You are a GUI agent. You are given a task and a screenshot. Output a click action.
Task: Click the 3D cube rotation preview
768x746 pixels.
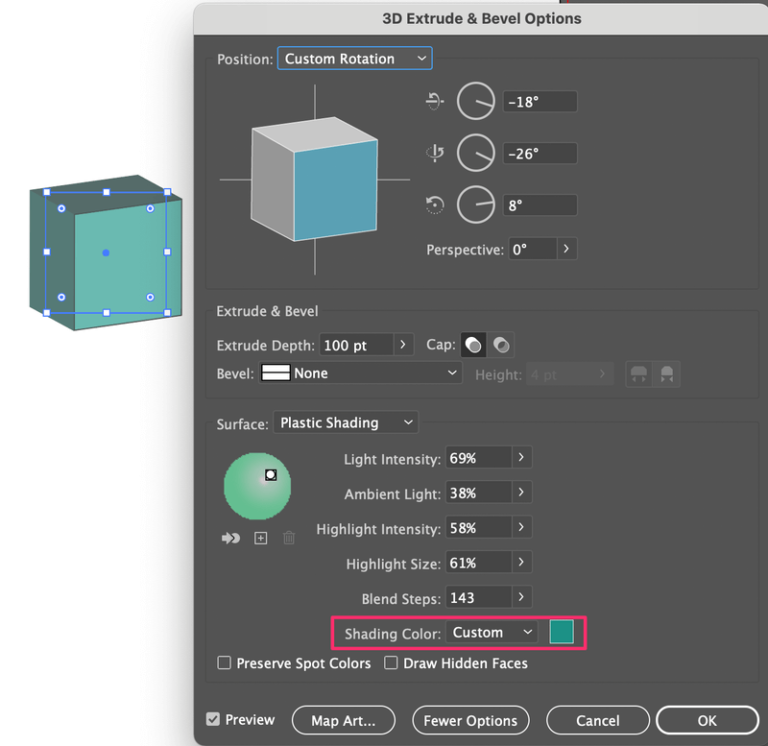[x=314, y=179]
